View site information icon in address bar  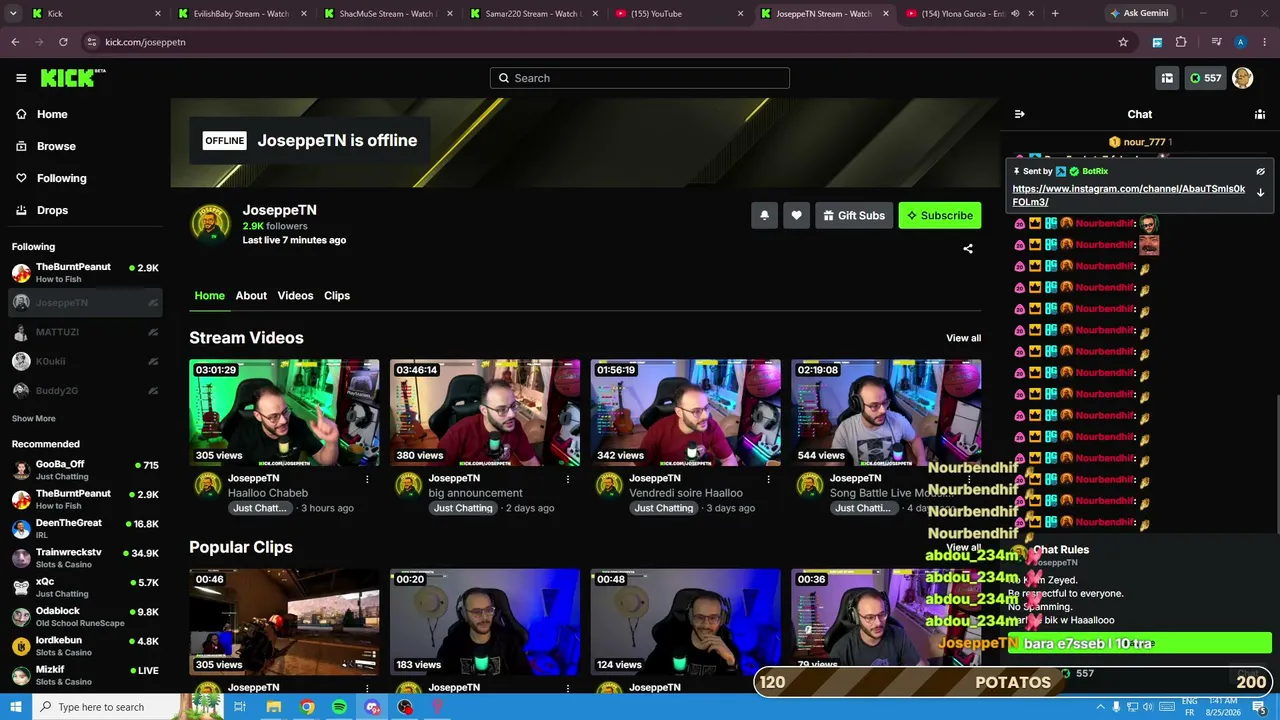pos(92,42)
